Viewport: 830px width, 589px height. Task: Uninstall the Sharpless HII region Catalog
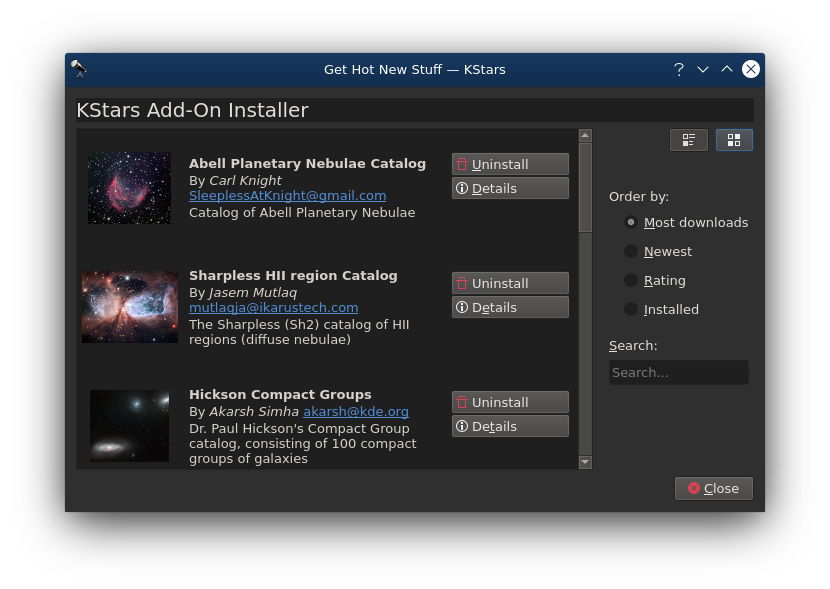[510, 283]
